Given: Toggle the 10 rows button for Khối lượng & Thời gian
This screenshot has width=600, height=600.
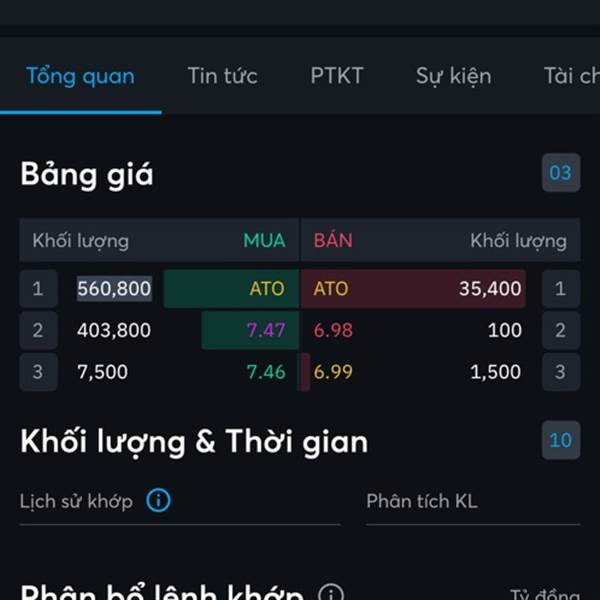Looking at the screenshot, I should 561,440.
